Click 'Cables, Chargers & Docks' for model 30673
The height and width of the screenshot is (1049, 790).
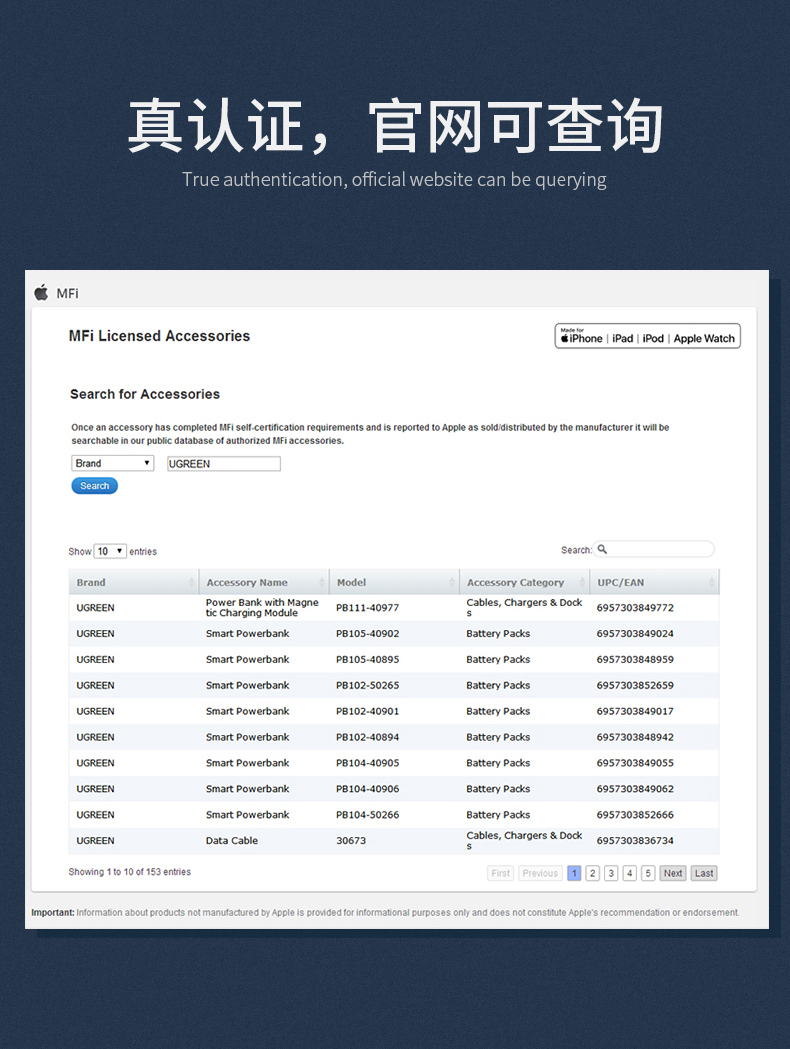524,840
